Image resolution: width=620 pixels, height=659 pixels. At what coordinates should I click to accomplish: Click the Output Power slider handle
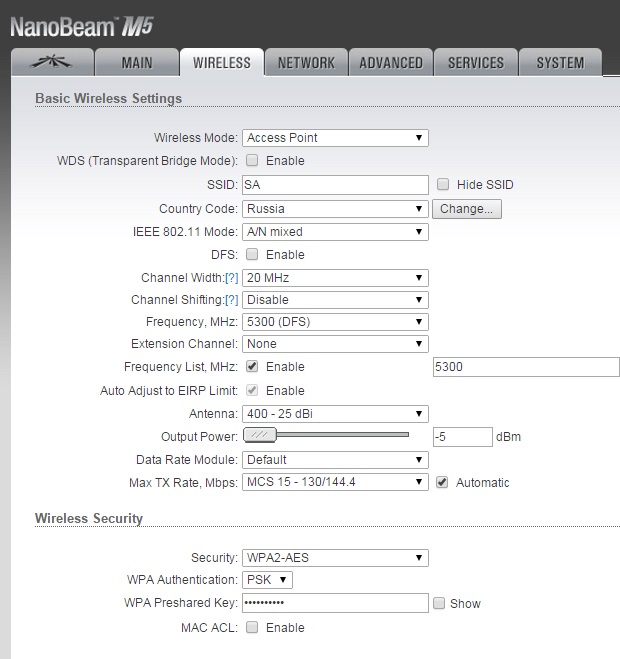click(x=260, y=435)
